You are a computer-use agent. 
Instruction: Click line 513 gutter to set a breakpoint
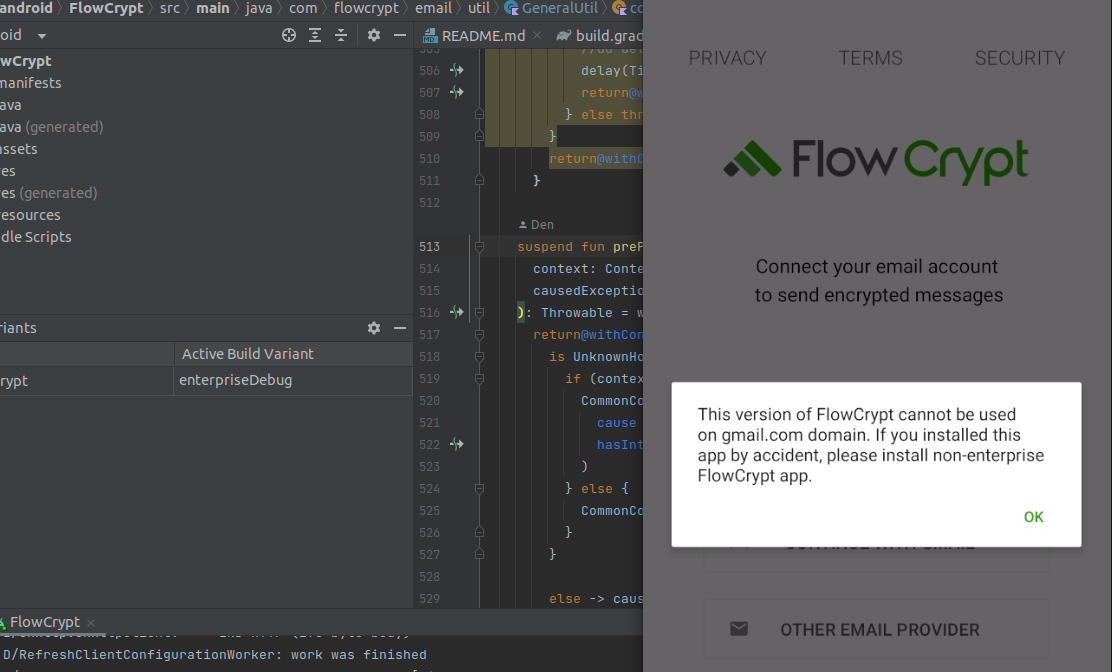tap(443, 246)
